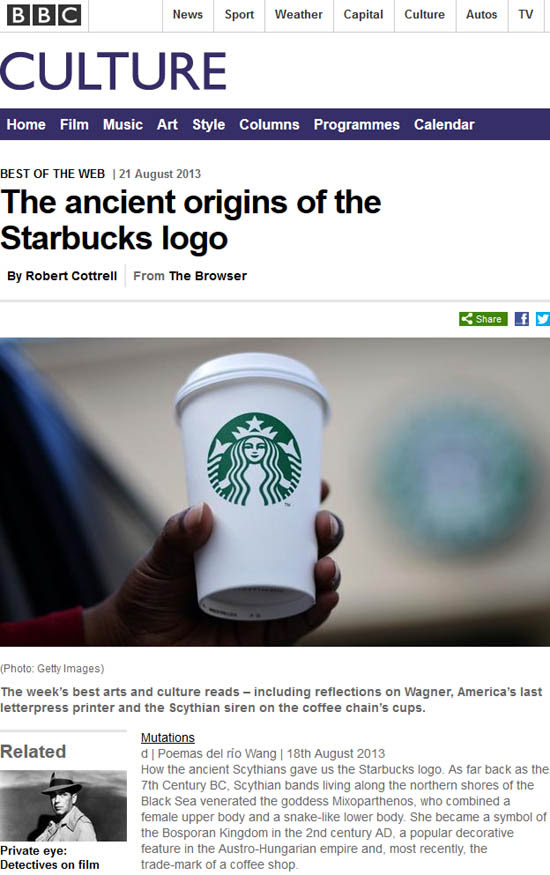Open the Calendar tab
The image size is (550, 875).
(444, 124)
